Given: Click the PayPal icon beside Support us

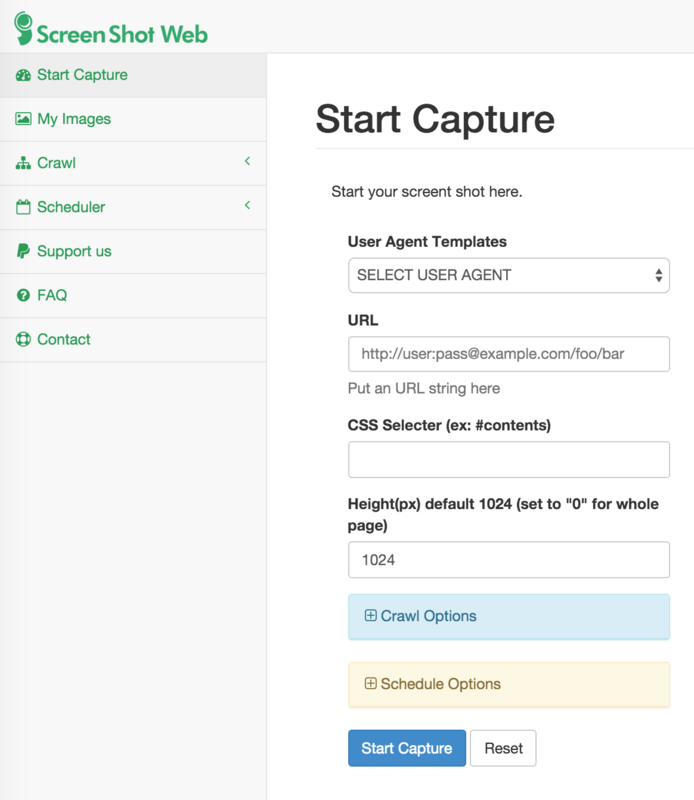Looking at the screenshot, I should 23,251.
